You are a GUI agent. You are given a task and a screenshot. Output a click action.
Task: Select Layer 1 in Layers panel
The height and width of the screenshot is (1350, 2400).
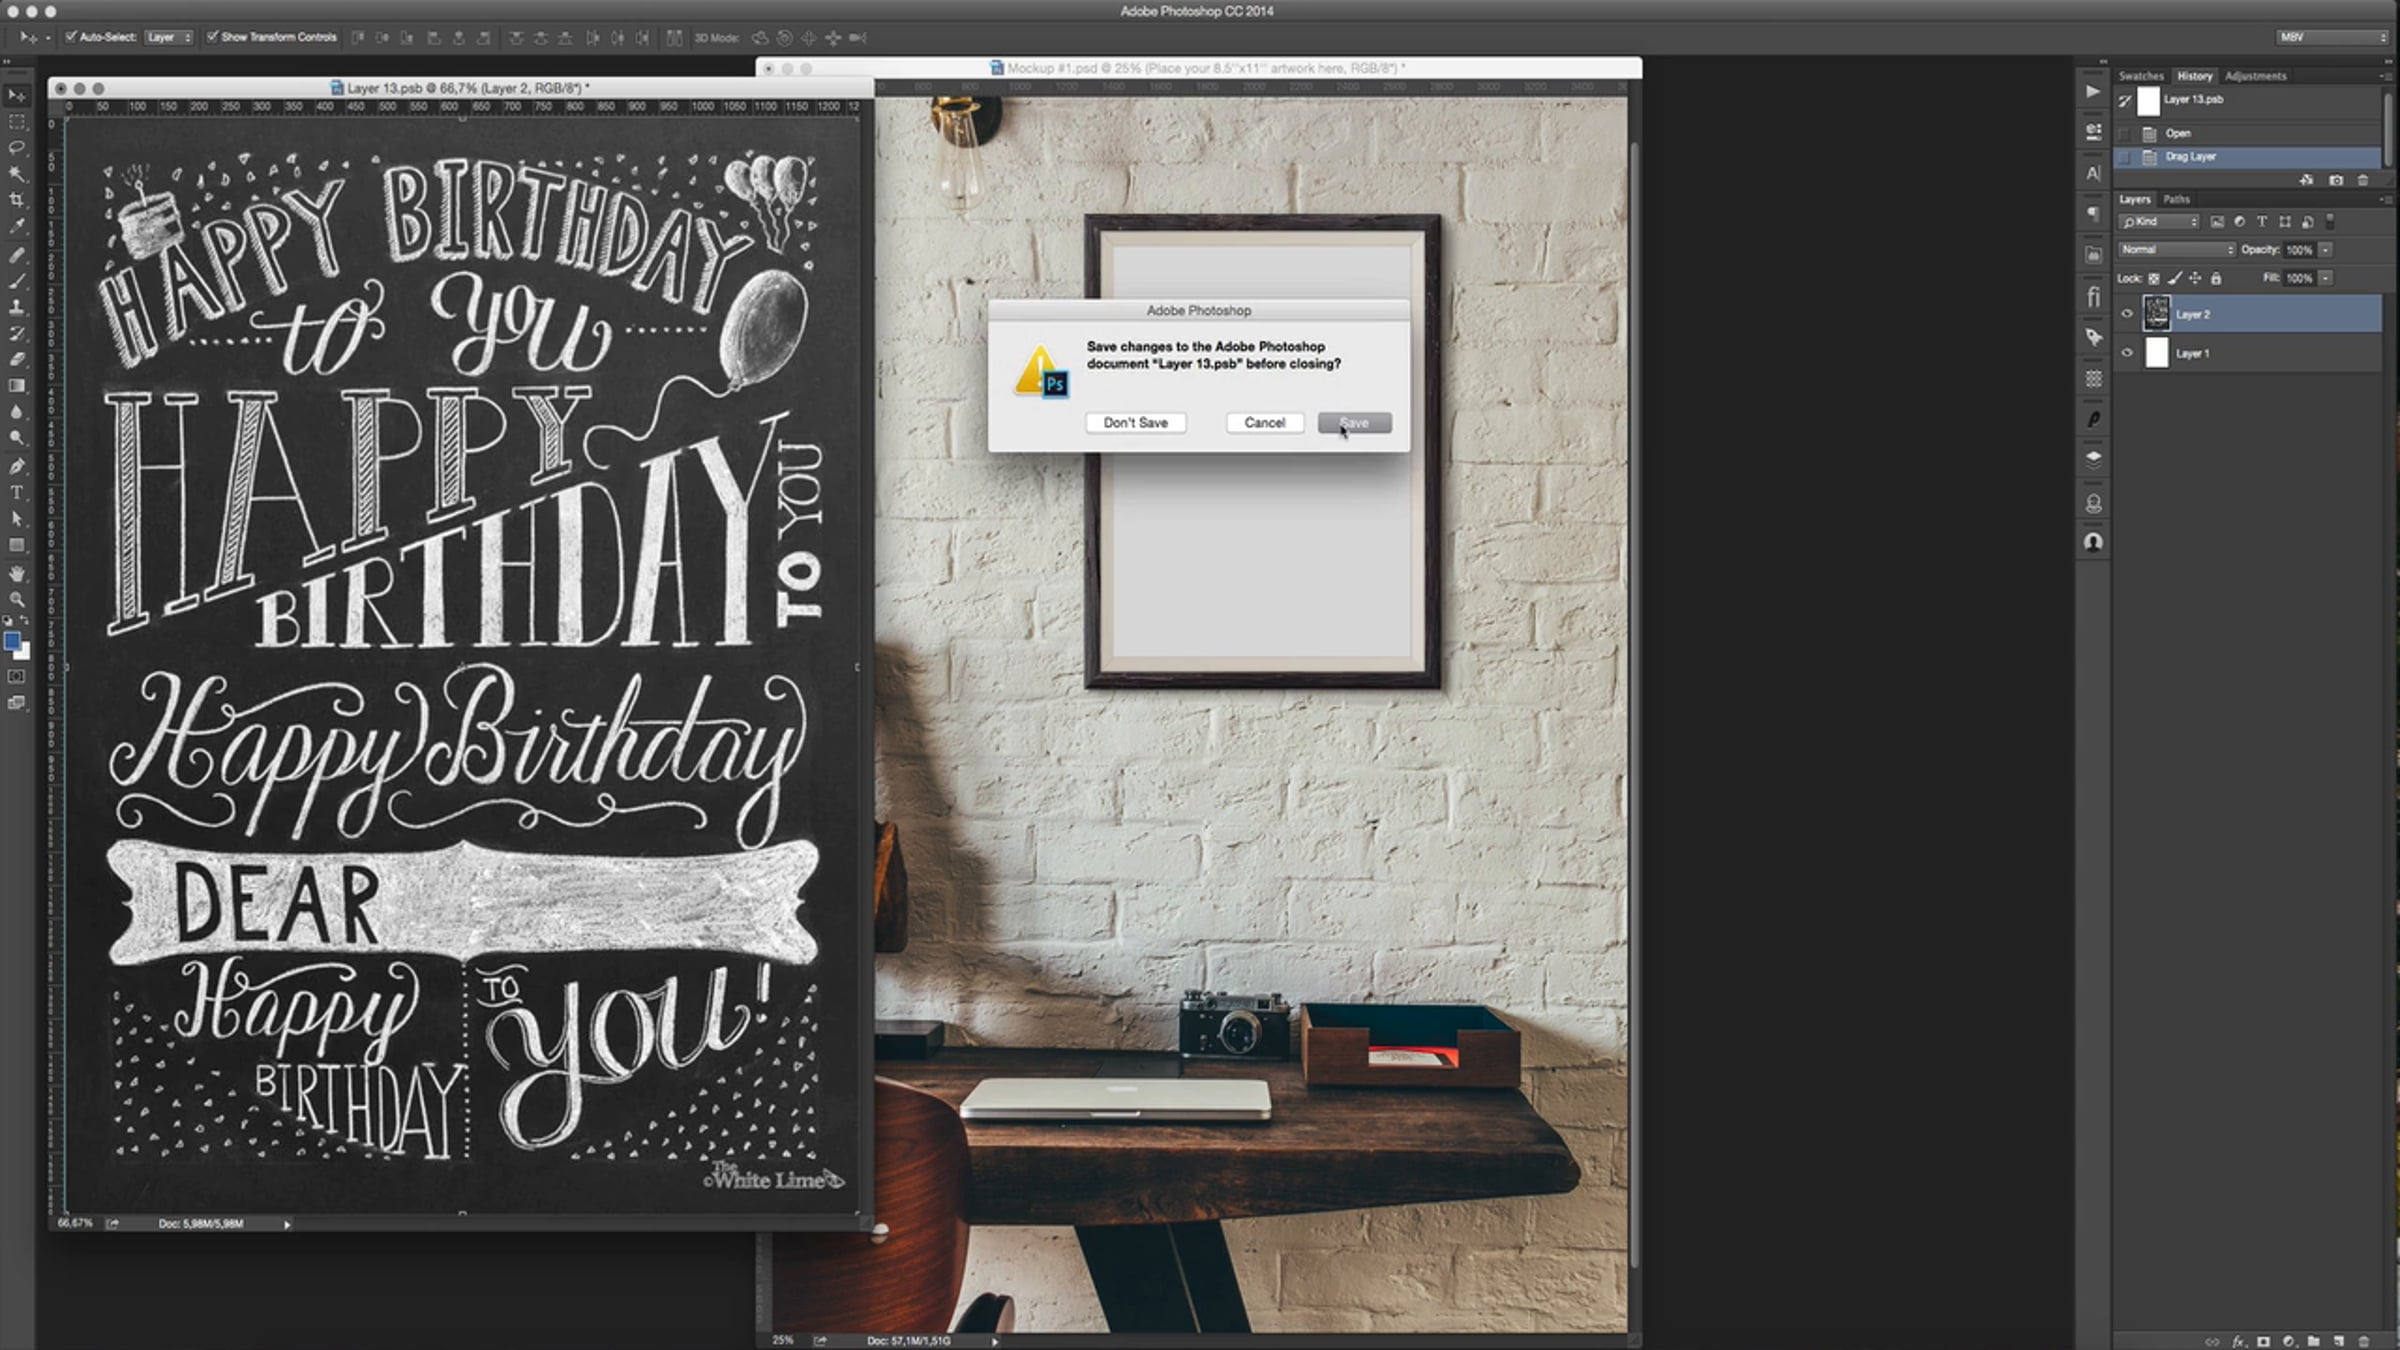(x=2248, y=353)
